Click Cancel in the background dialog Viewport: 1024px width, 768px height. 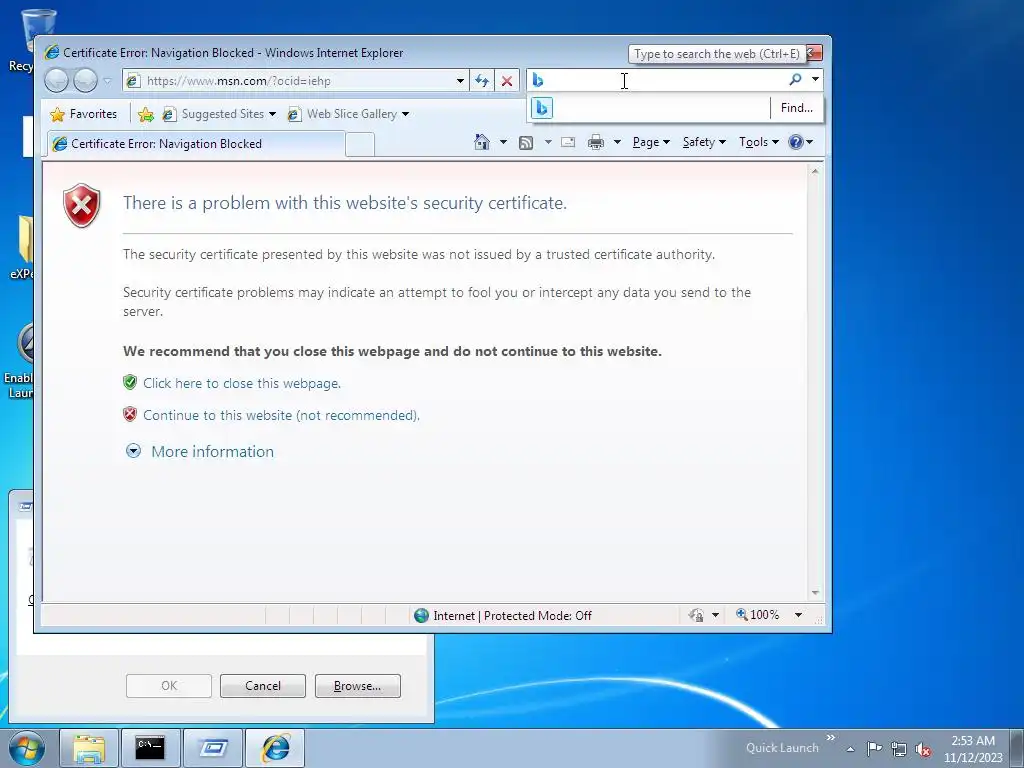[263, 686]
